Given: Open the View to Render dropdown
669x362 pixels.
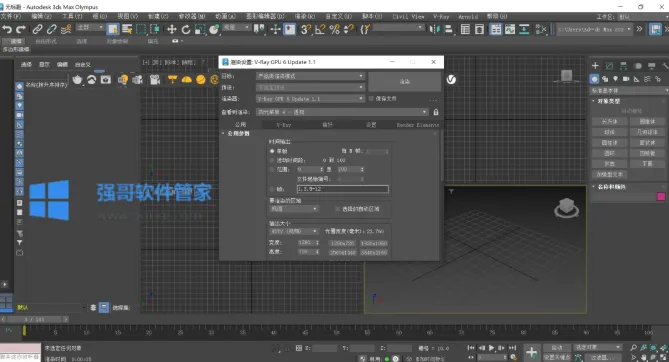Looking at the screenshot, I should click(342, 112).
